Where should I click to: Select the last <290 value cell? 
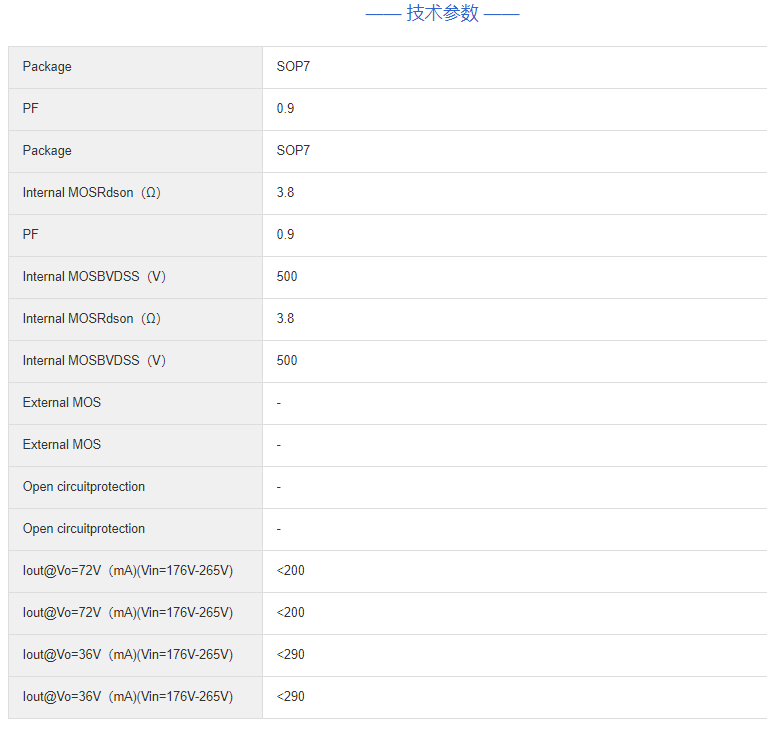click(291, 697)
